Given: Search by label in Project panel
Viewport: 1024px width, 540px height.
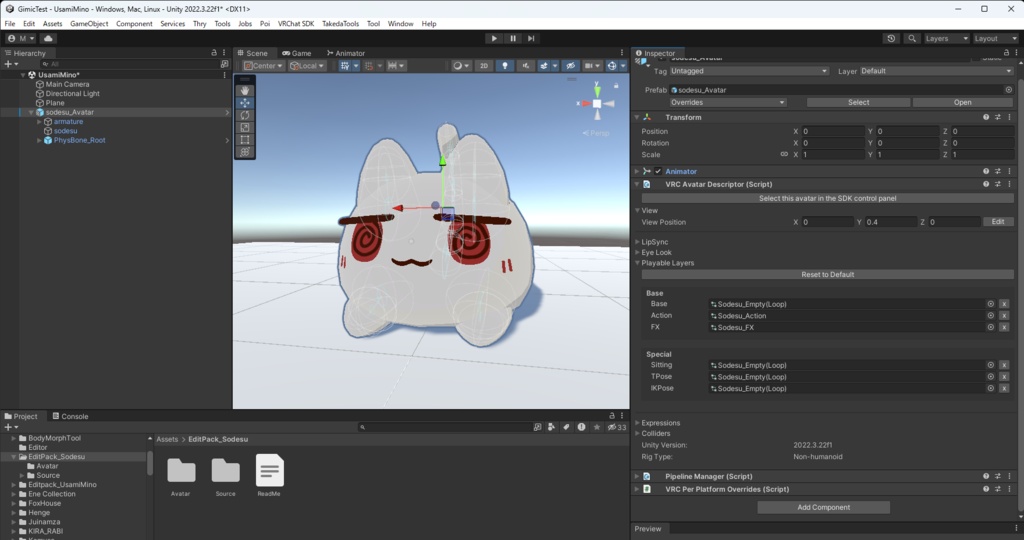Looking at the screenshot, I should pos(566,427).
